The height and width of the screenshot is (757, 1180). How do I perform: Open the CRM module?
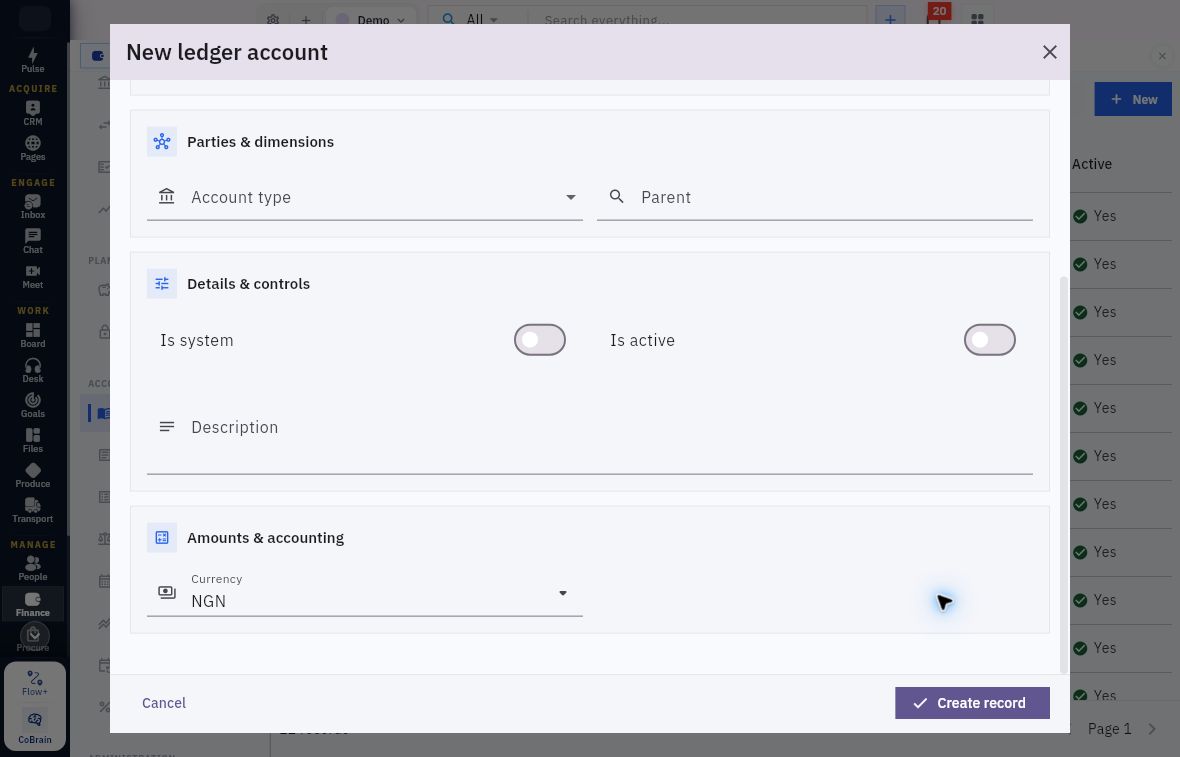32,113
